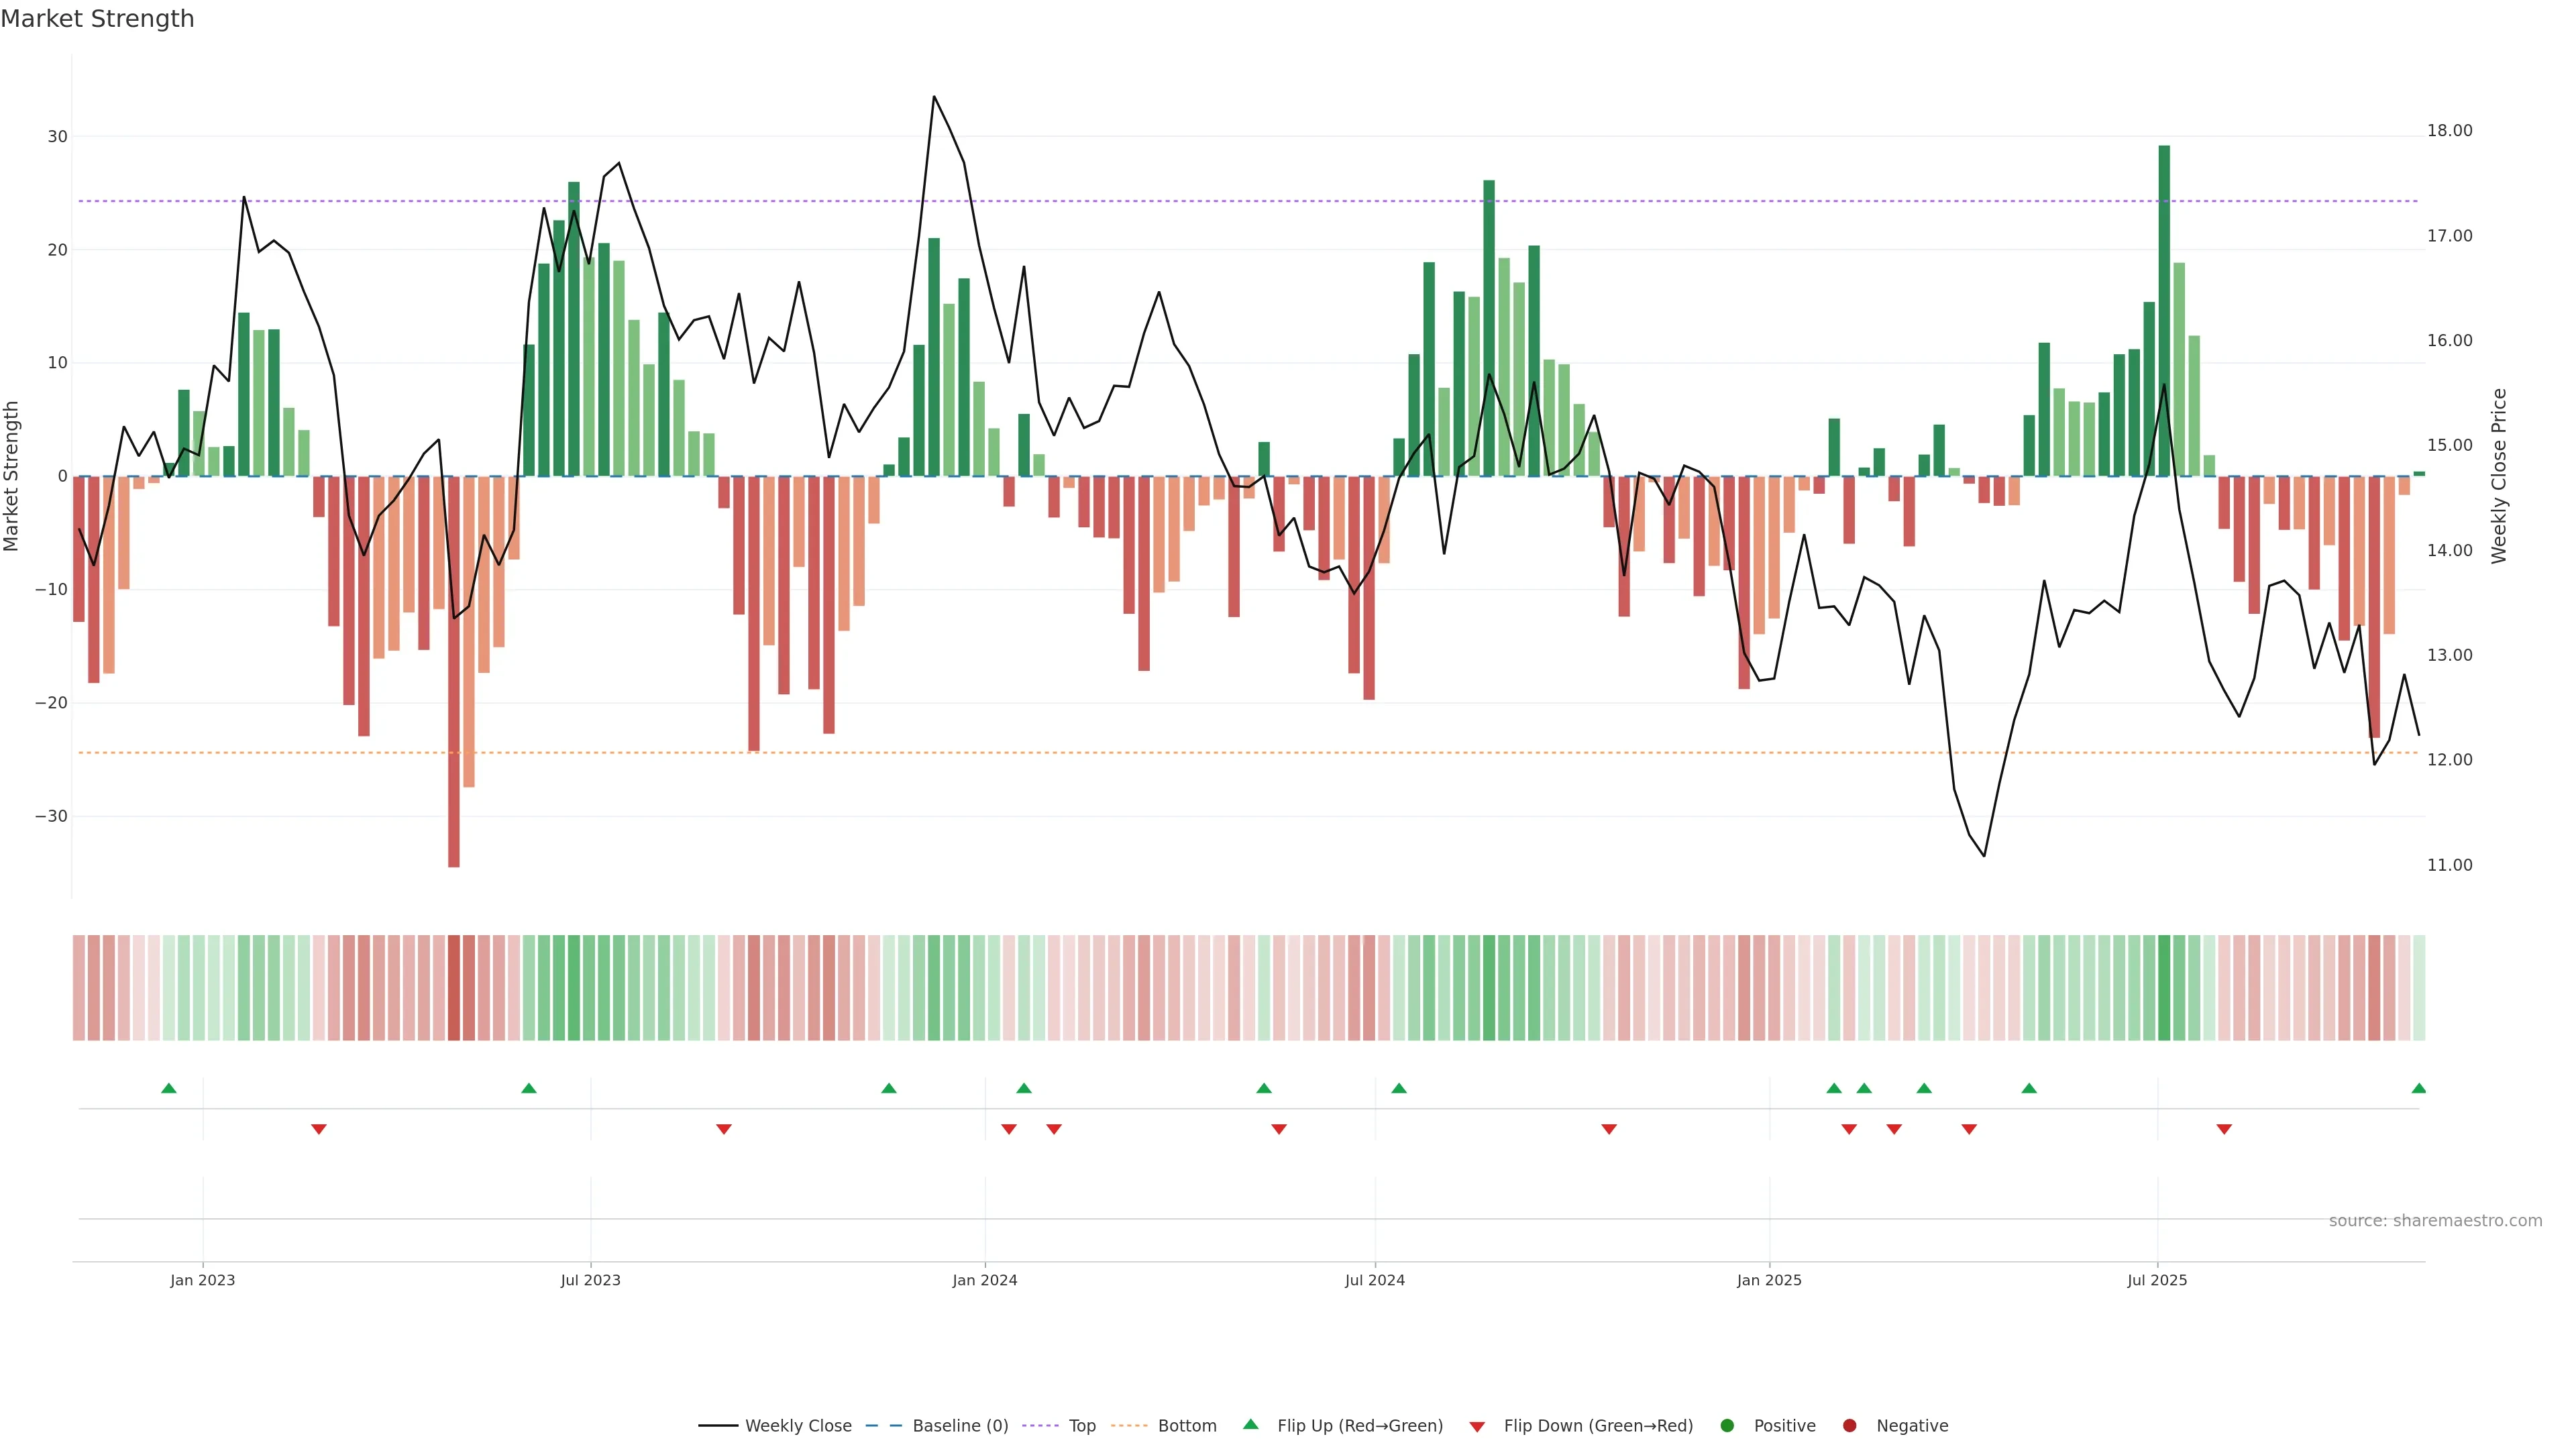This screenshot has width=2576, height=1449.
Task: Click the Negative red circle legend icon
Action: coord(1849,1426)
